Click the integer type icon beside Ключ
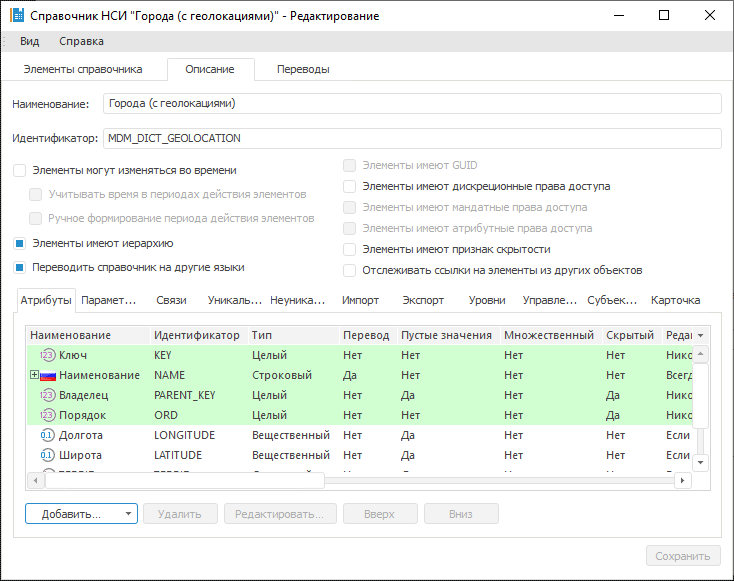734x581 pixels. pos(47,355)
